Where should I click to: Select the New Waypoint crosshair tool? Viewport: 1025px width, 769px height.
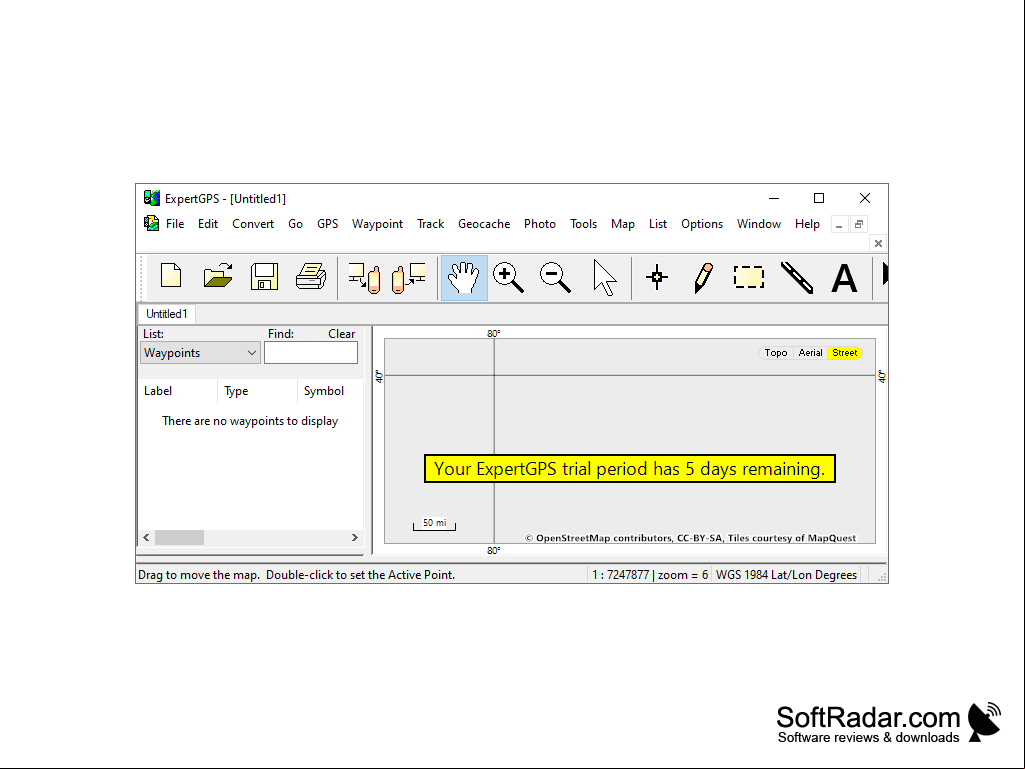pos(657,277)
